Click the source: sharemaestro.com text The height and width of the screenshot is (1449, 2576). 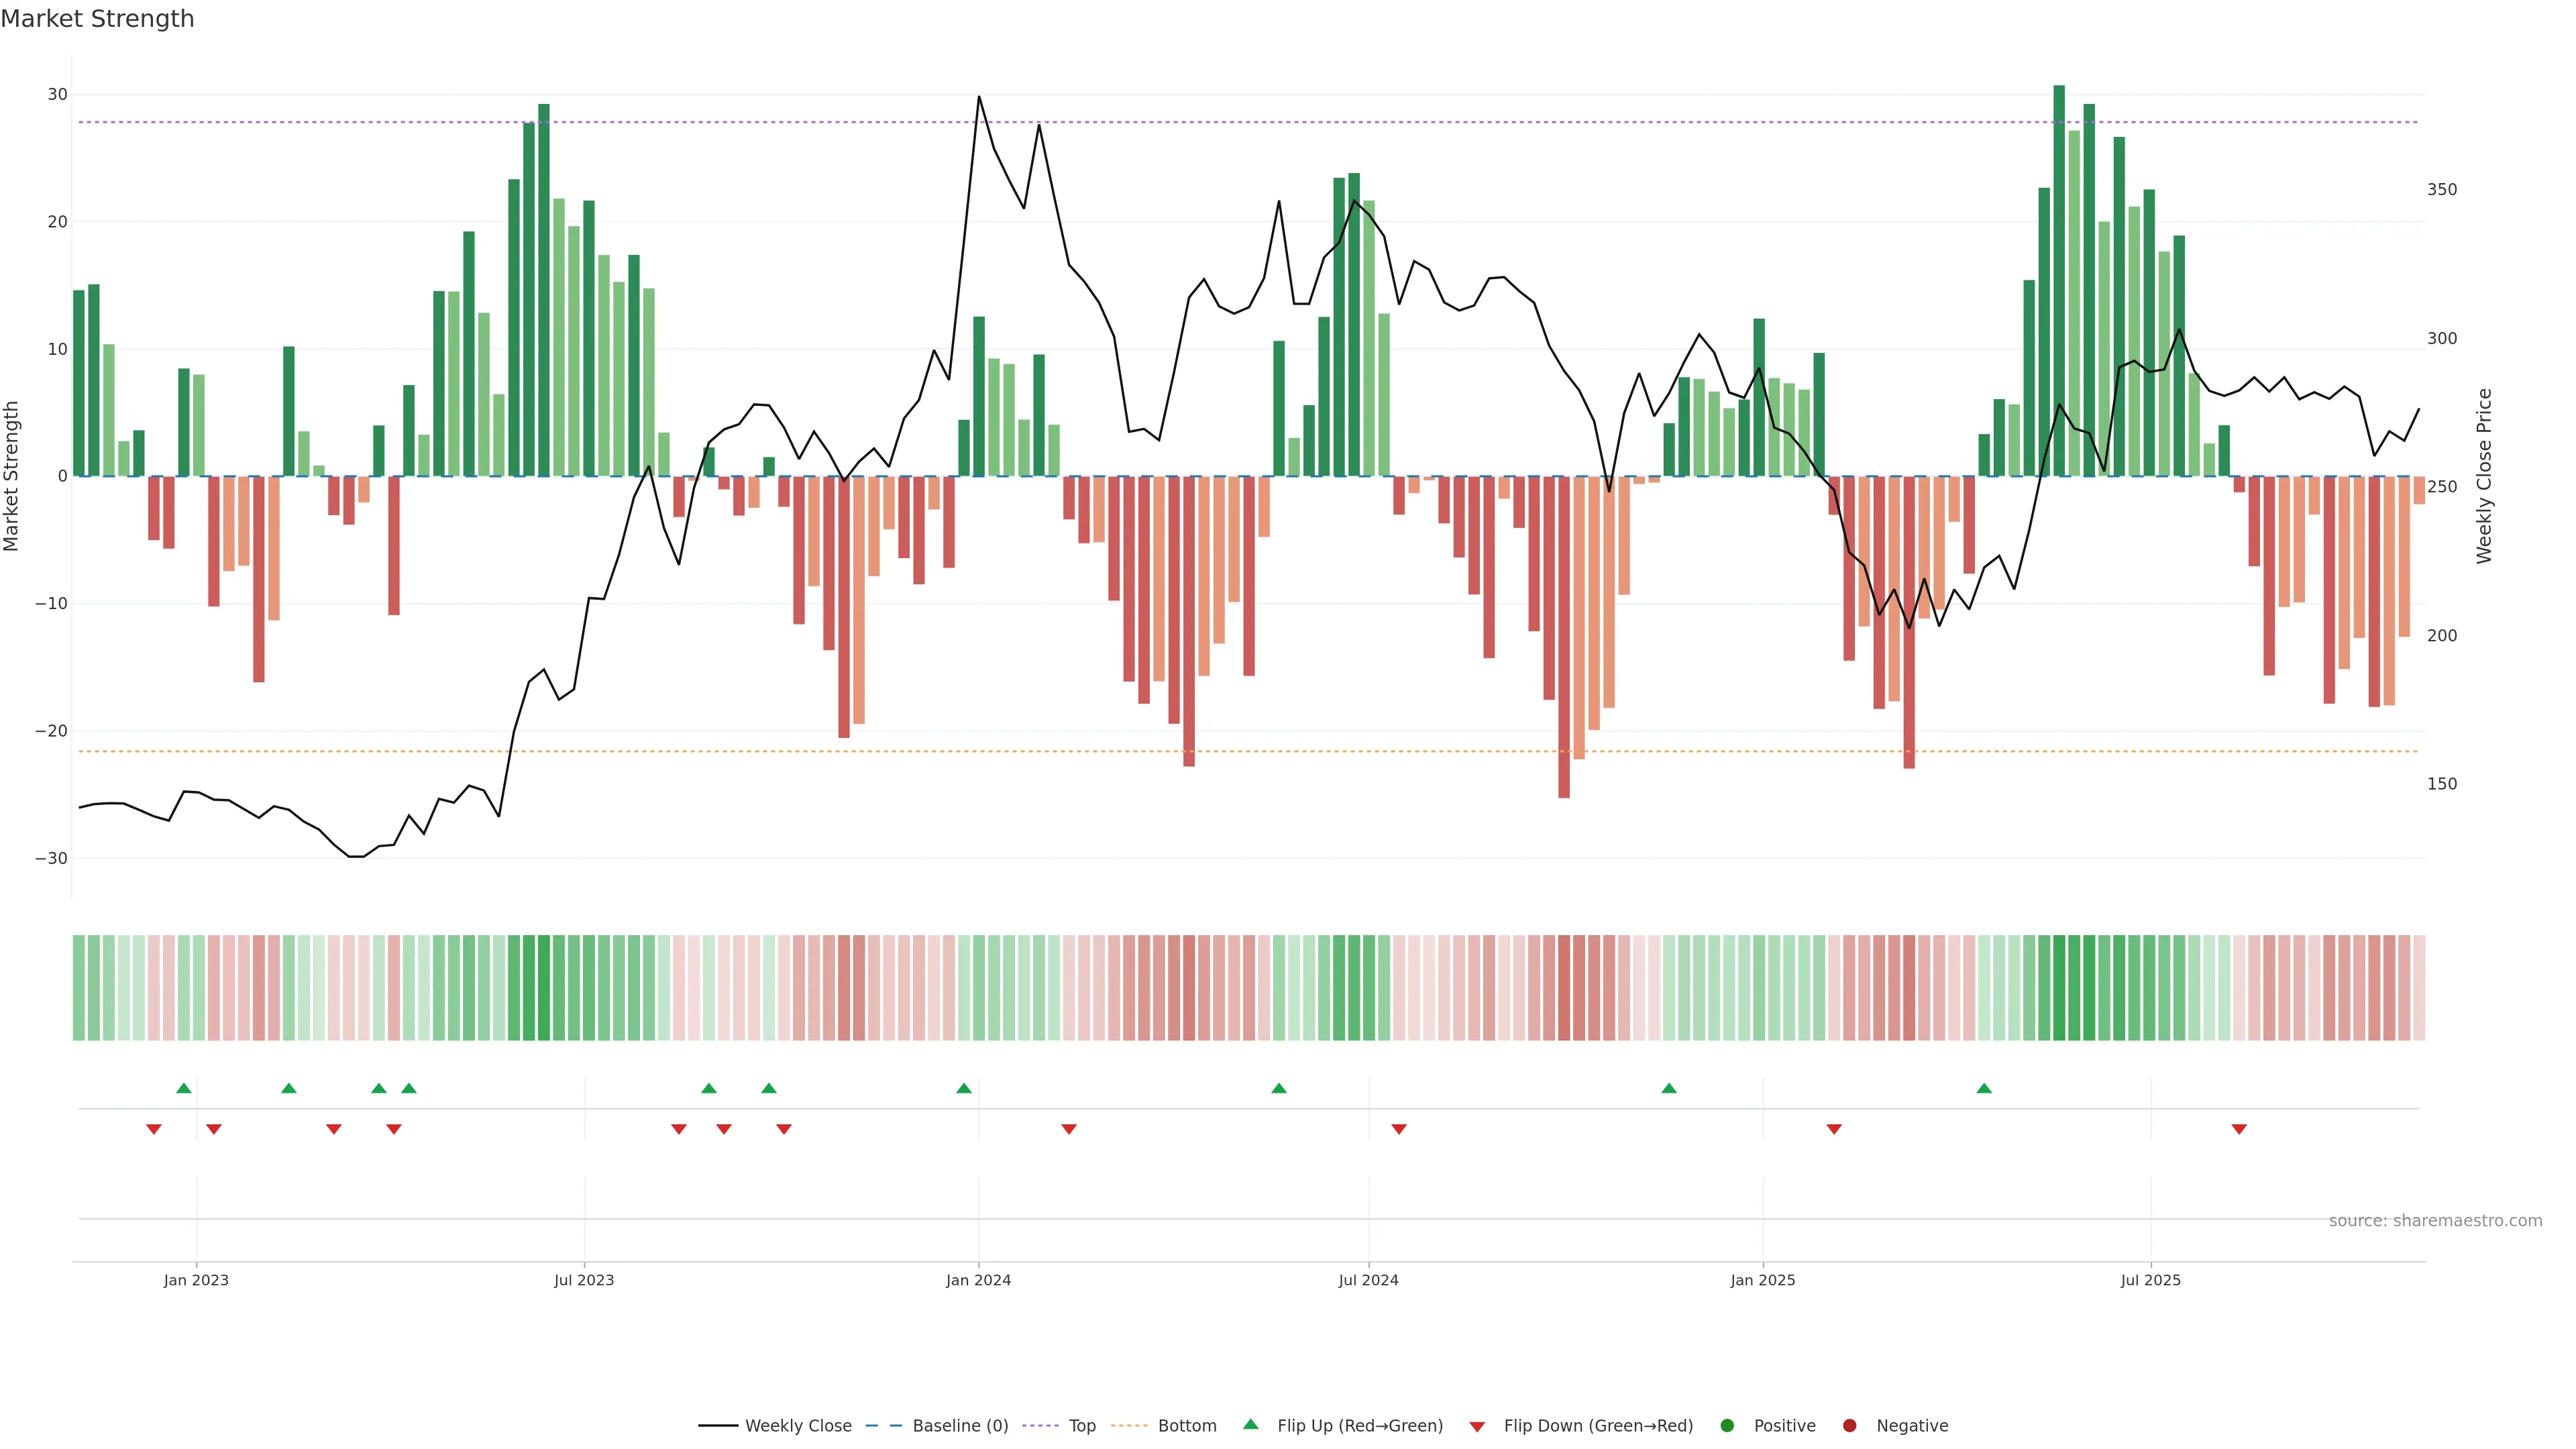click(x=2435, y=1221)
